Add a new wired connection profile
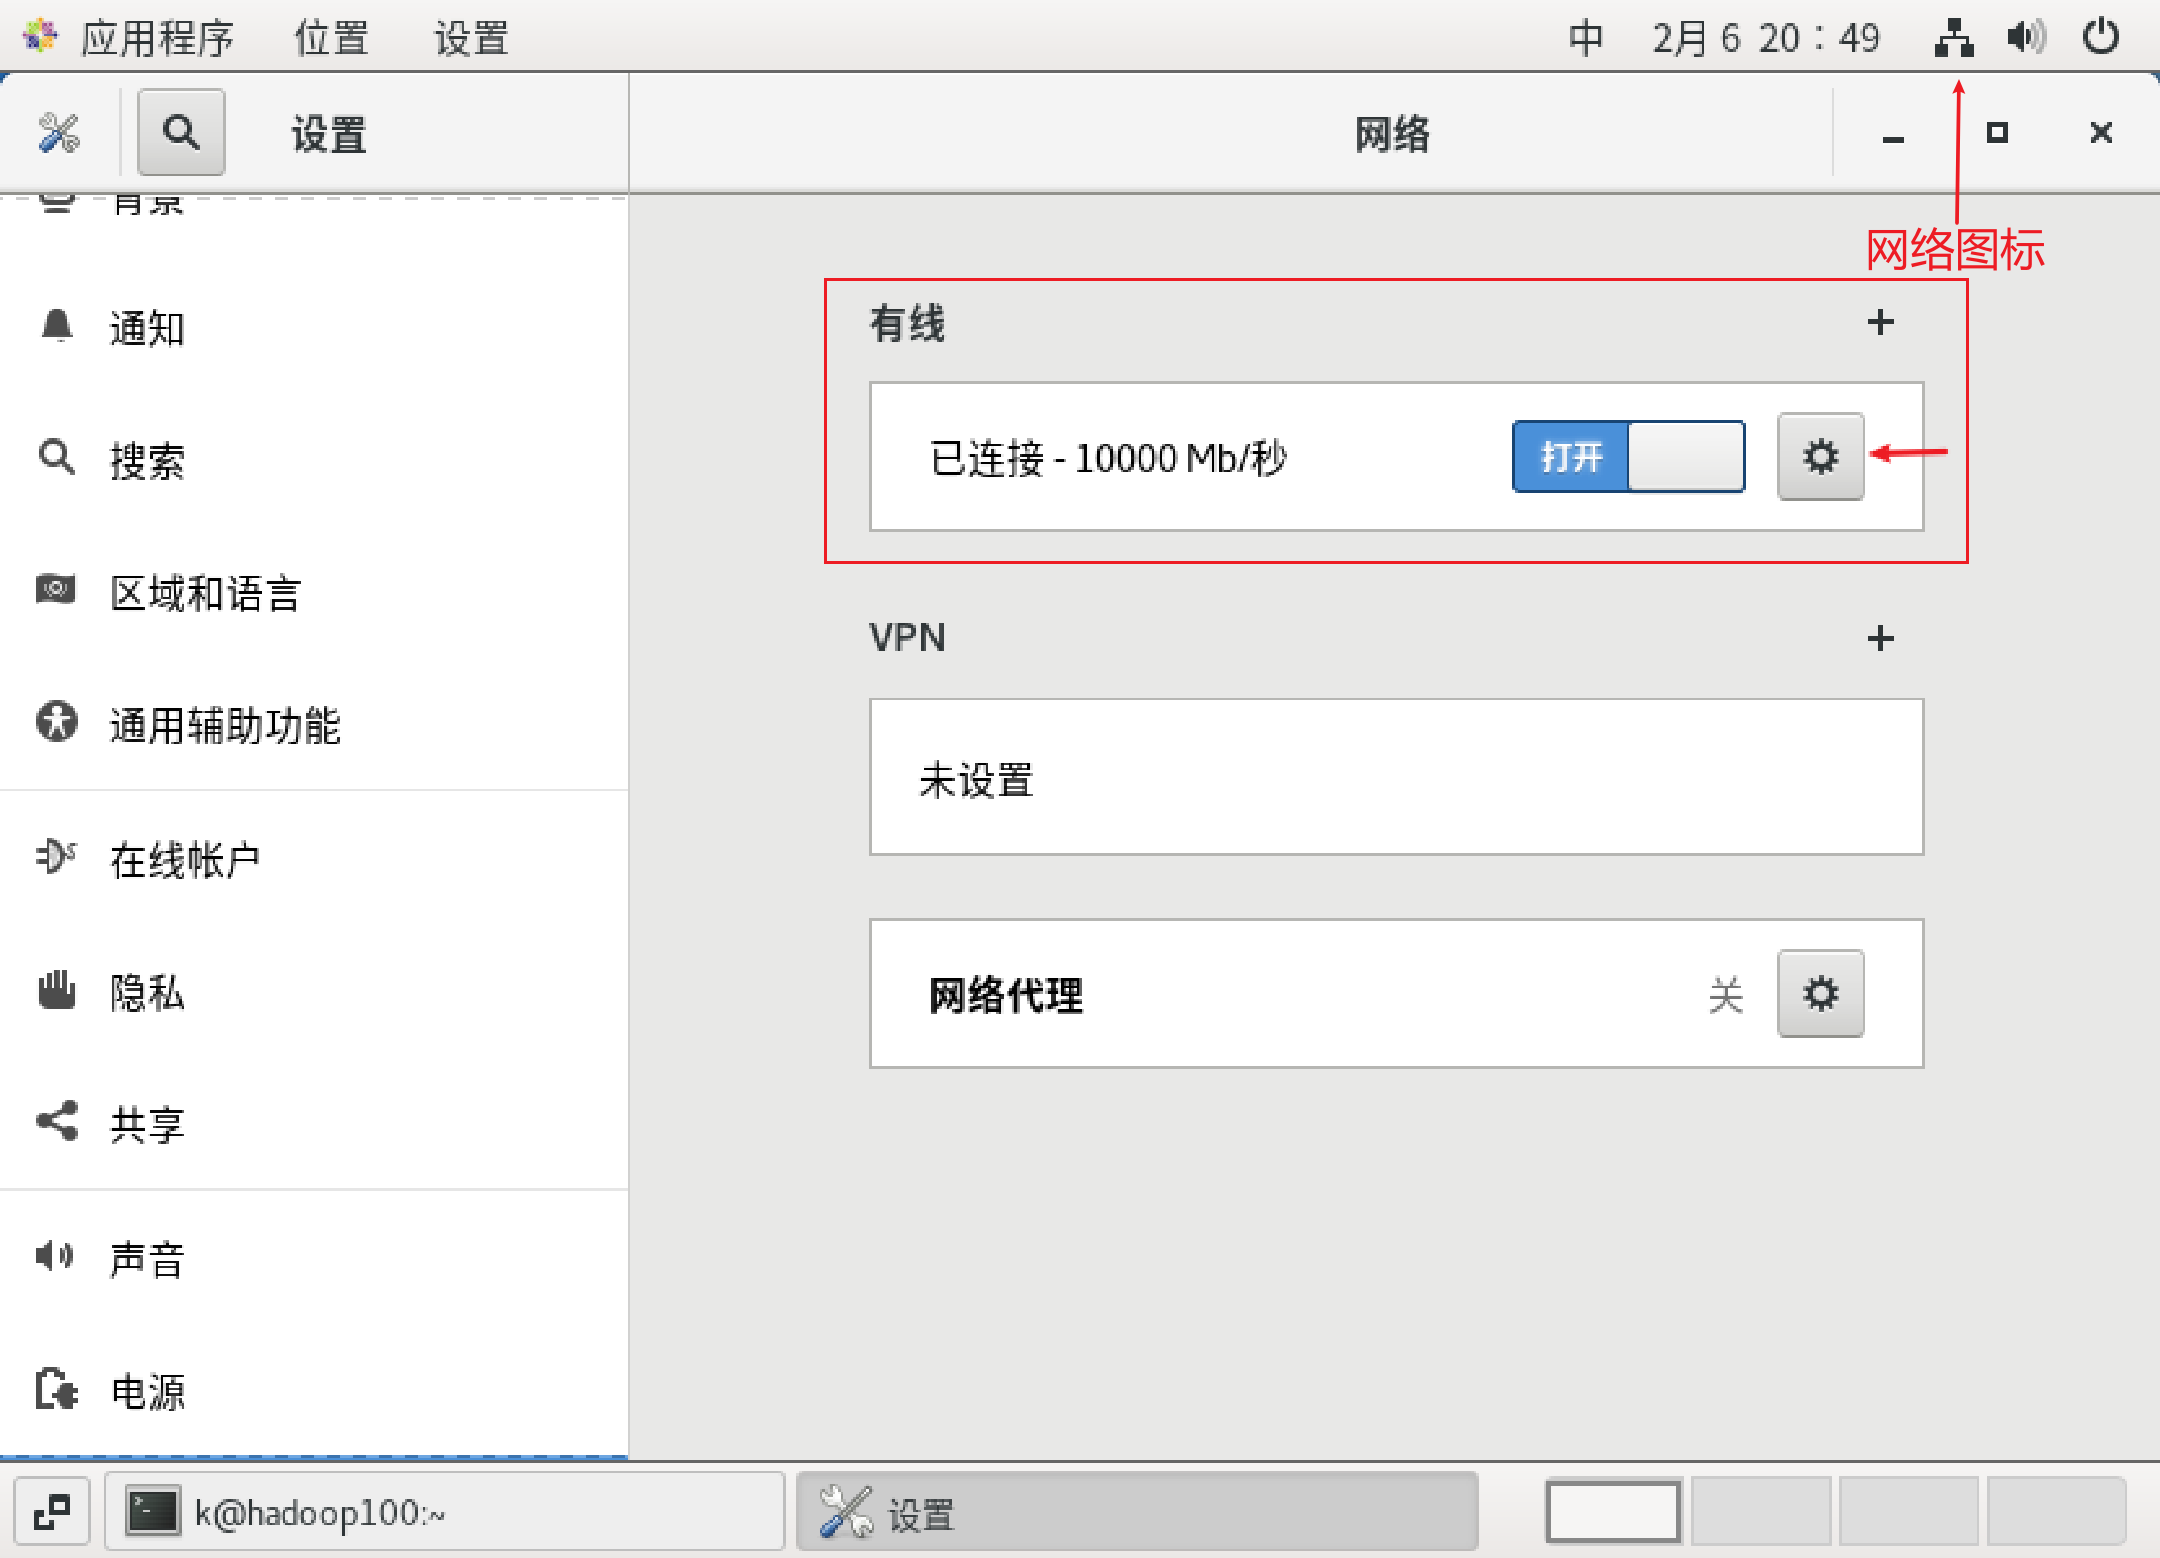The height and width of the screenshot is (1558, 2160). (x=1880, y=322)
